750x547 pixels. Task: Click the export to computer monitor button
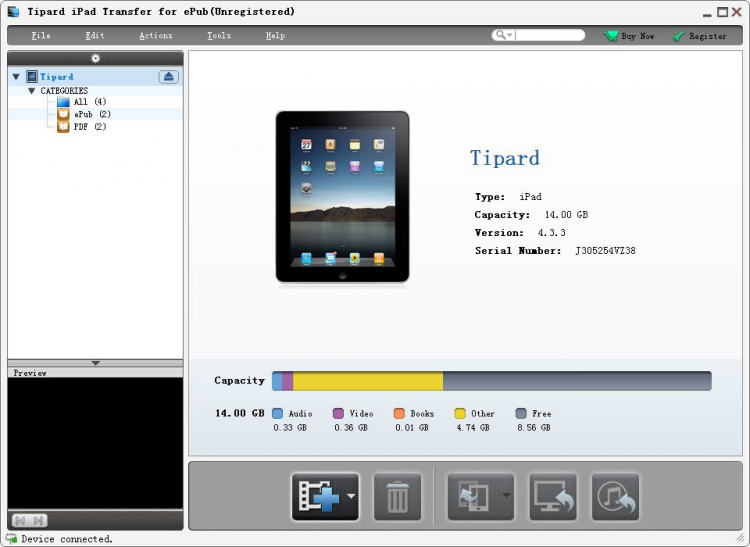[553, 497]
